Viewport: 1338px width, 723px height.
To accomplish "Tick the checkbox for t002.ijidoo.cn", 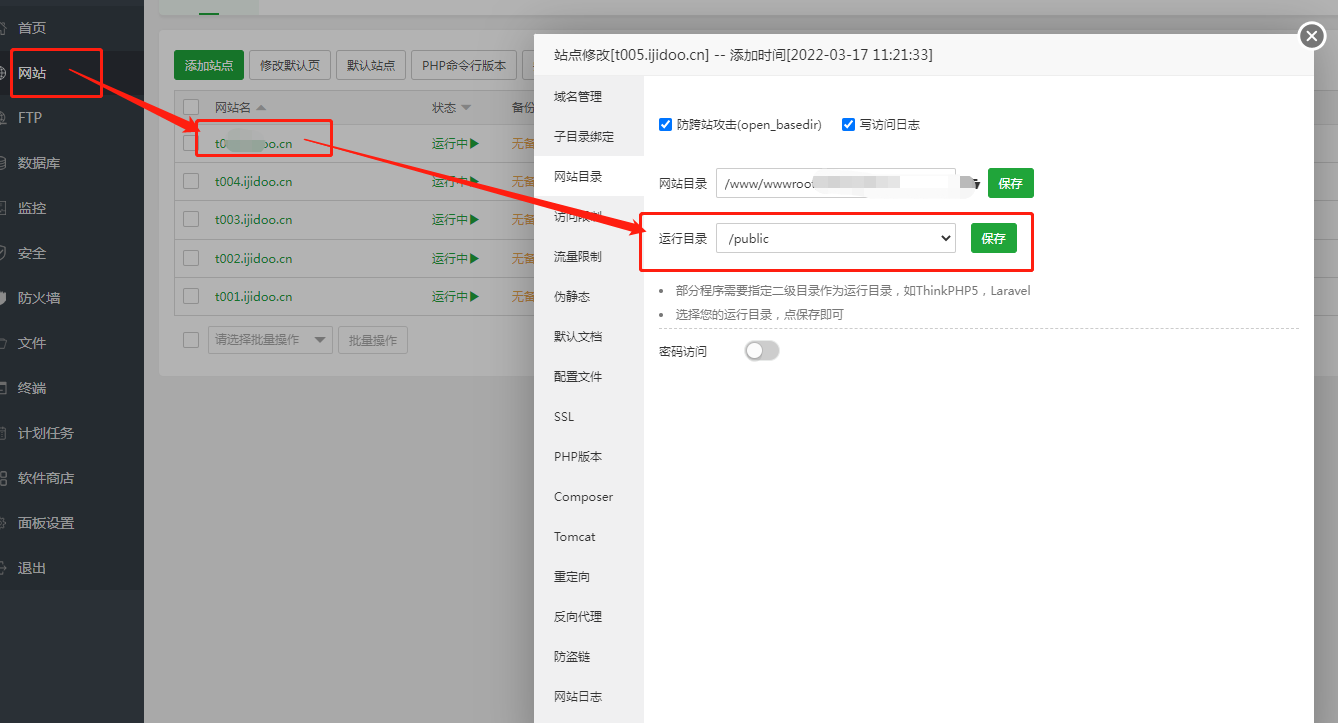I will tap(191, 258).
